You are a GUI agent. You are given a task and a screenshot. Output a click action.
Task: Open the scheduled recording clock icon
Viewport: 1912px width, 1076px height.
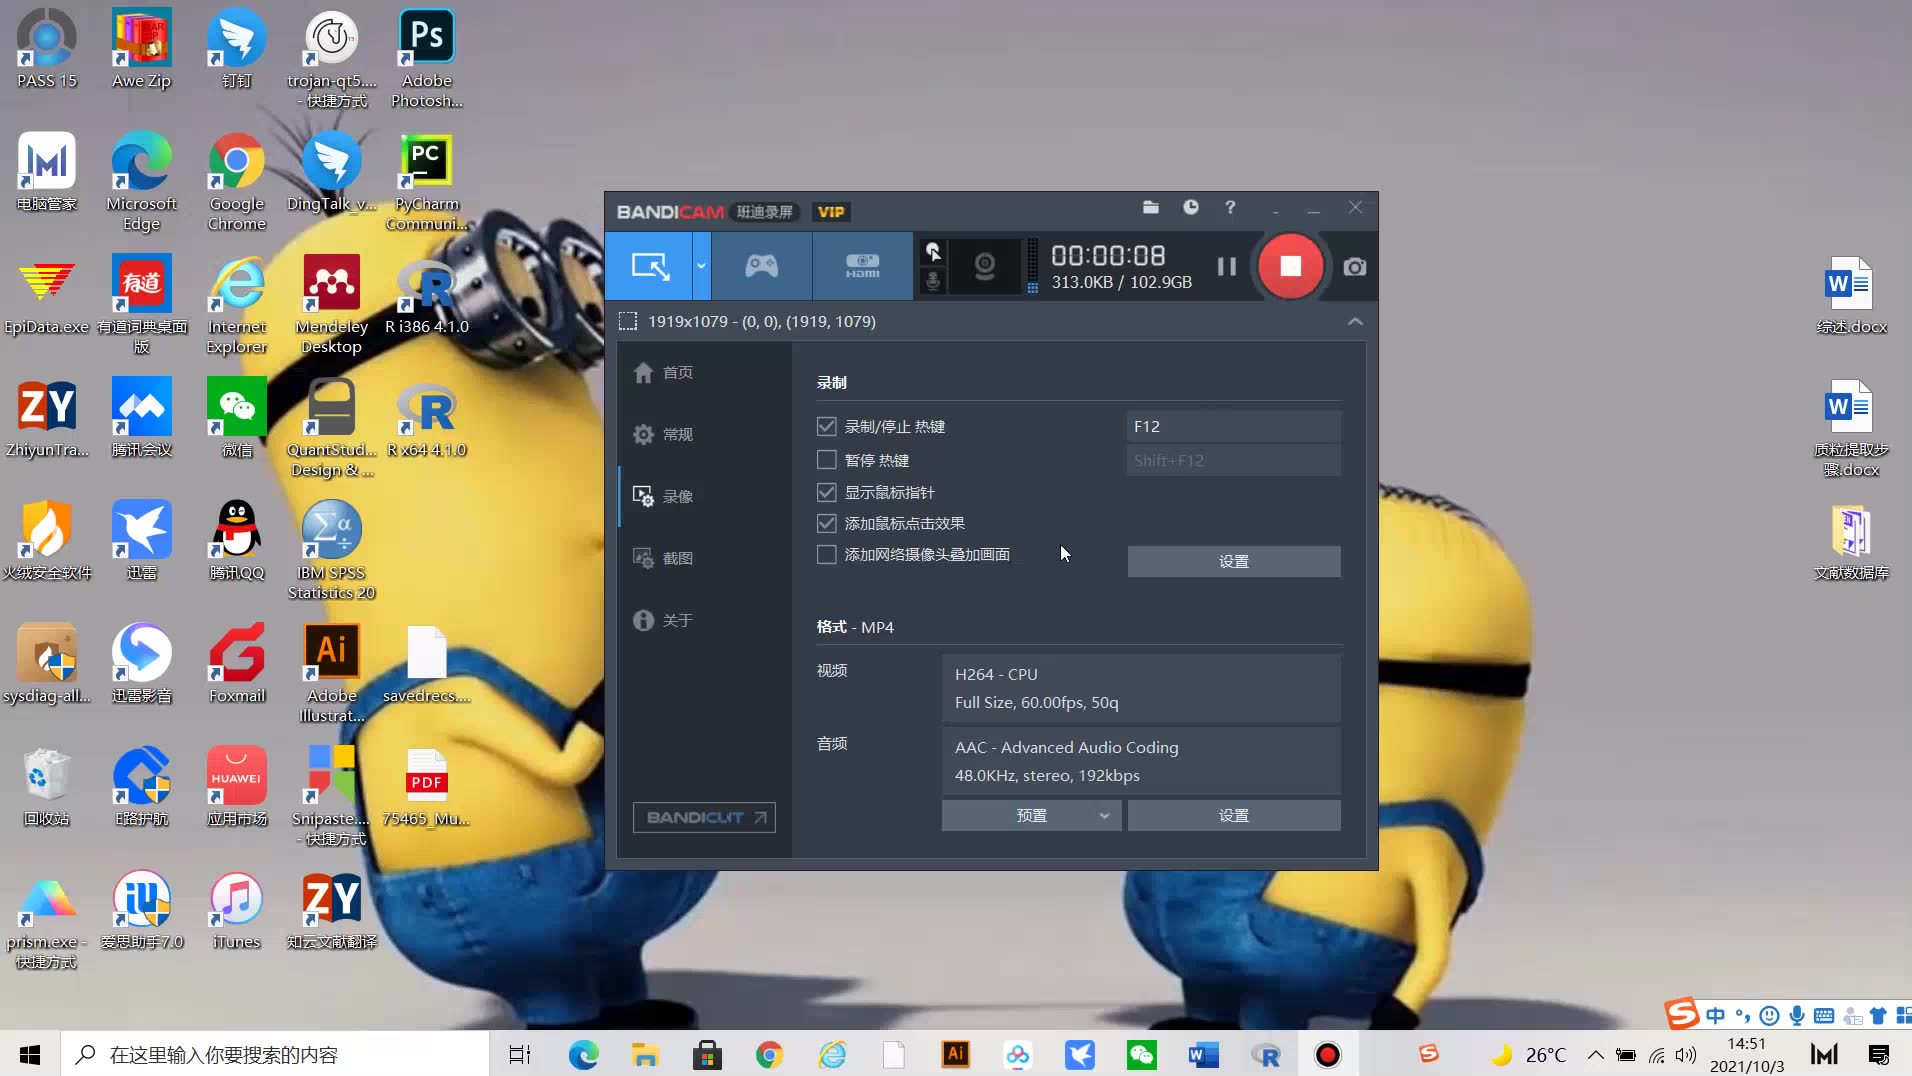pos(1191,207)
